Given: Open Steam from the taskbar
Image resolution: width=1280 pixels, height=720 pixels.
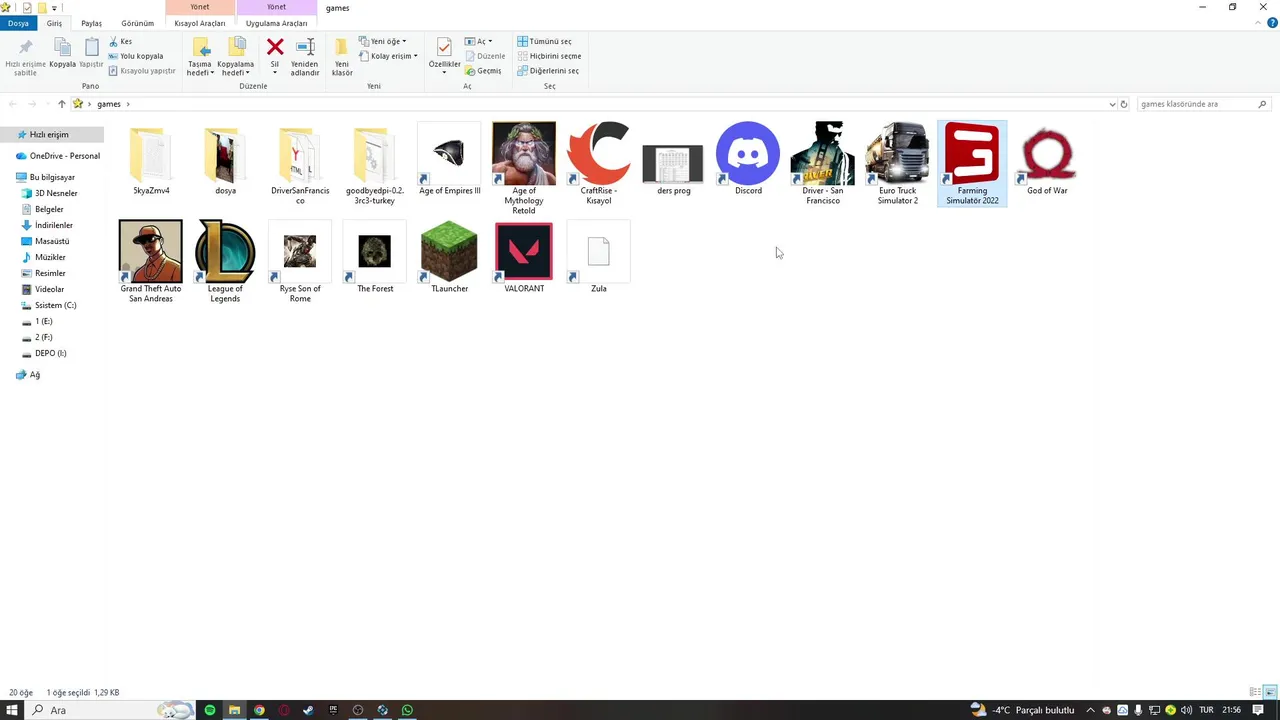Looking at the screenshot, I should (x=308, y=710).
